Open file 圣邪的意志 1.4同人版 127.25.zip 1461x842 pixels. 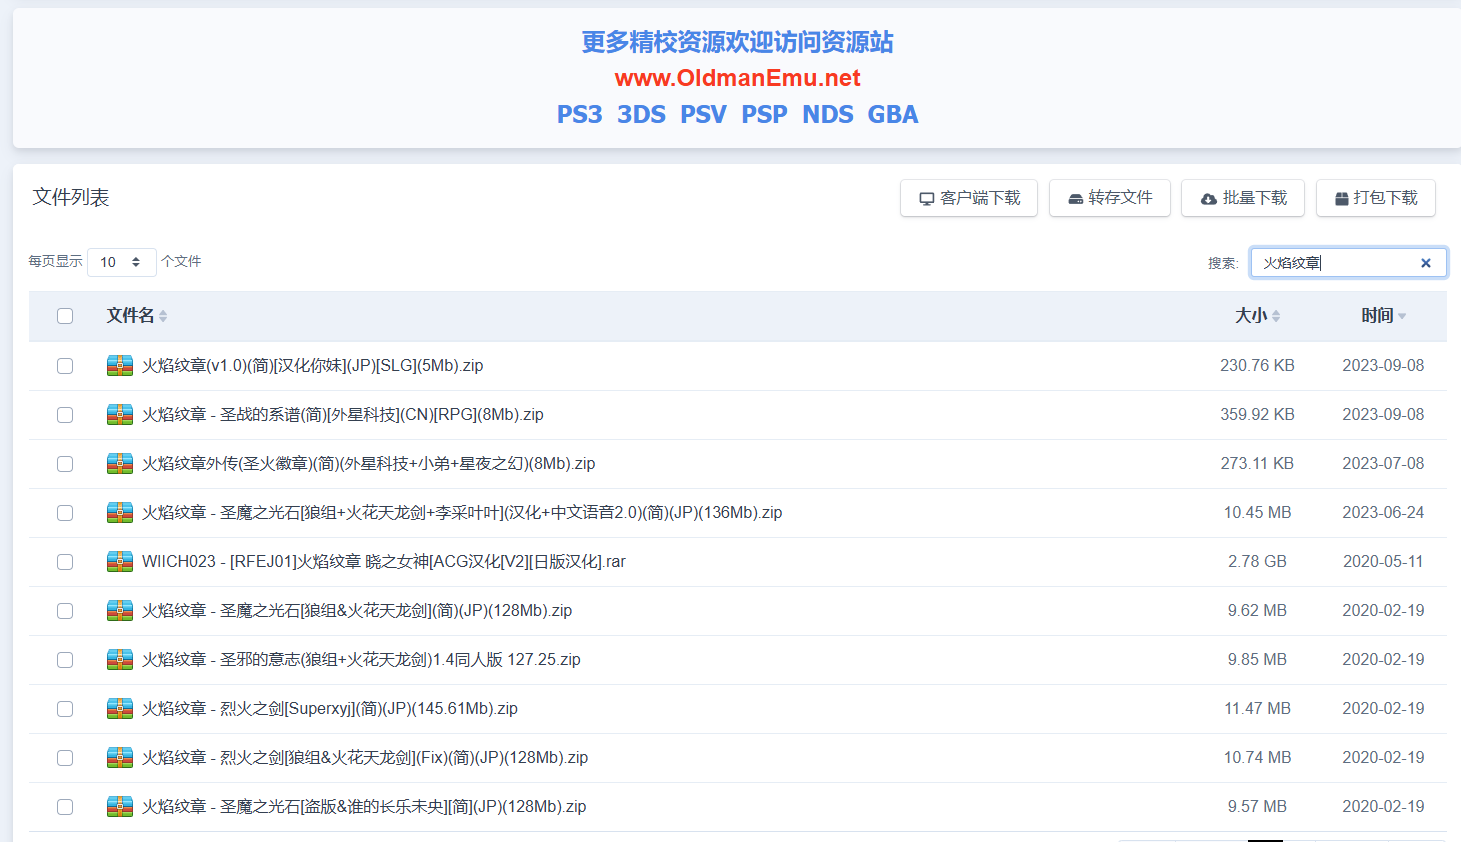coord(361,660)
